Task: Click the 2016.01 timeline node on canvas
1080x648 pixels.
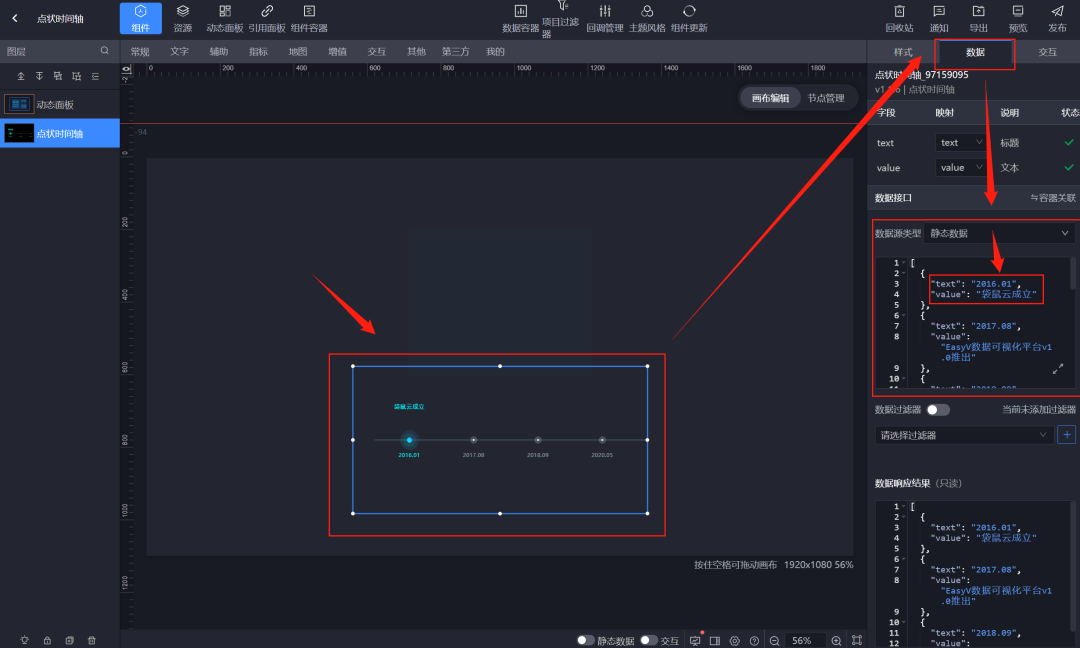Action: click(x=409, y=440)
